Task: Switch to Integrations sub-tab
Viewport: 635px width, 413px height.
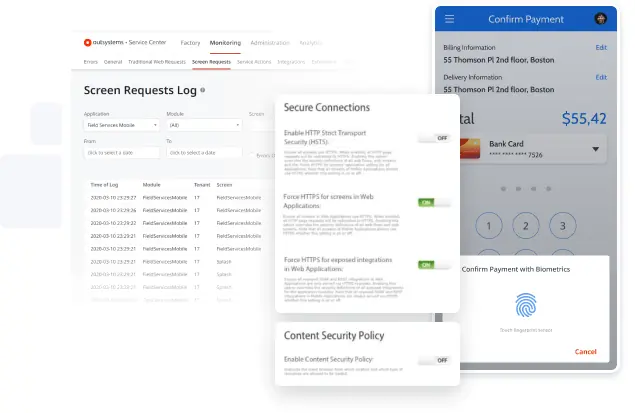Action: 291,62
